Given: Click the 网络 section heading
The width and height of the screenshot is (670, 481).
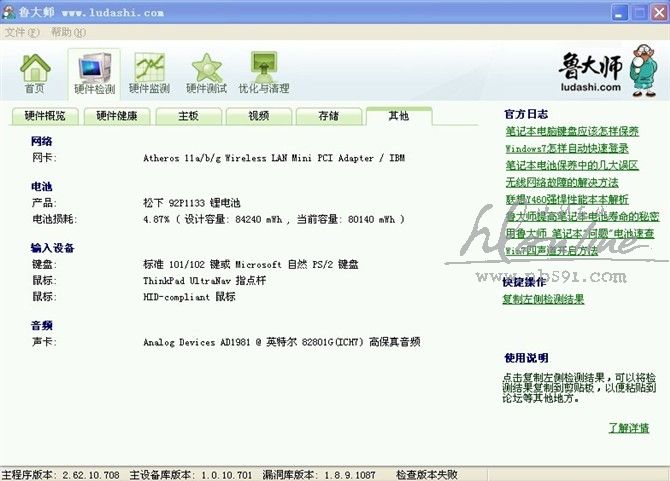Looking at the screenshot, I should coord(41,141).
